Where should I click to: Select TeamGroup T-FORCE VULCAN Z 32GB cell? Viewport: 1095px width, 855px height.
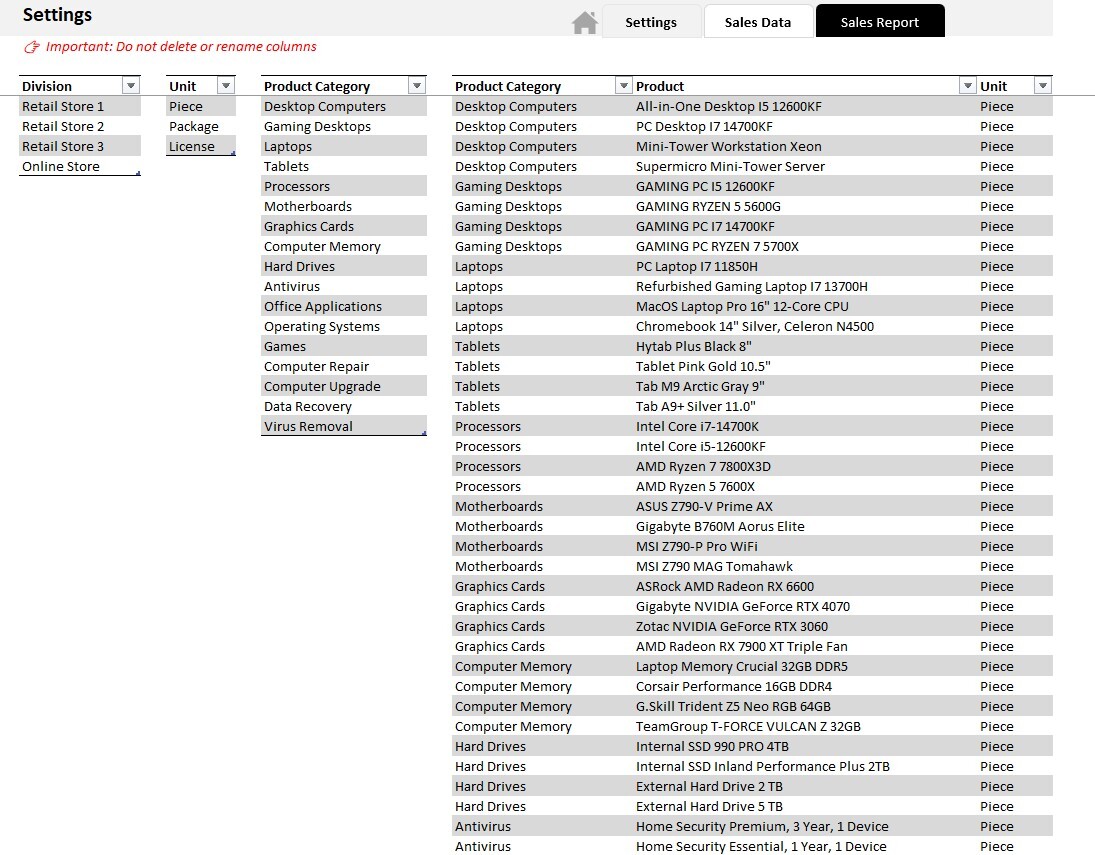point(804,726)
